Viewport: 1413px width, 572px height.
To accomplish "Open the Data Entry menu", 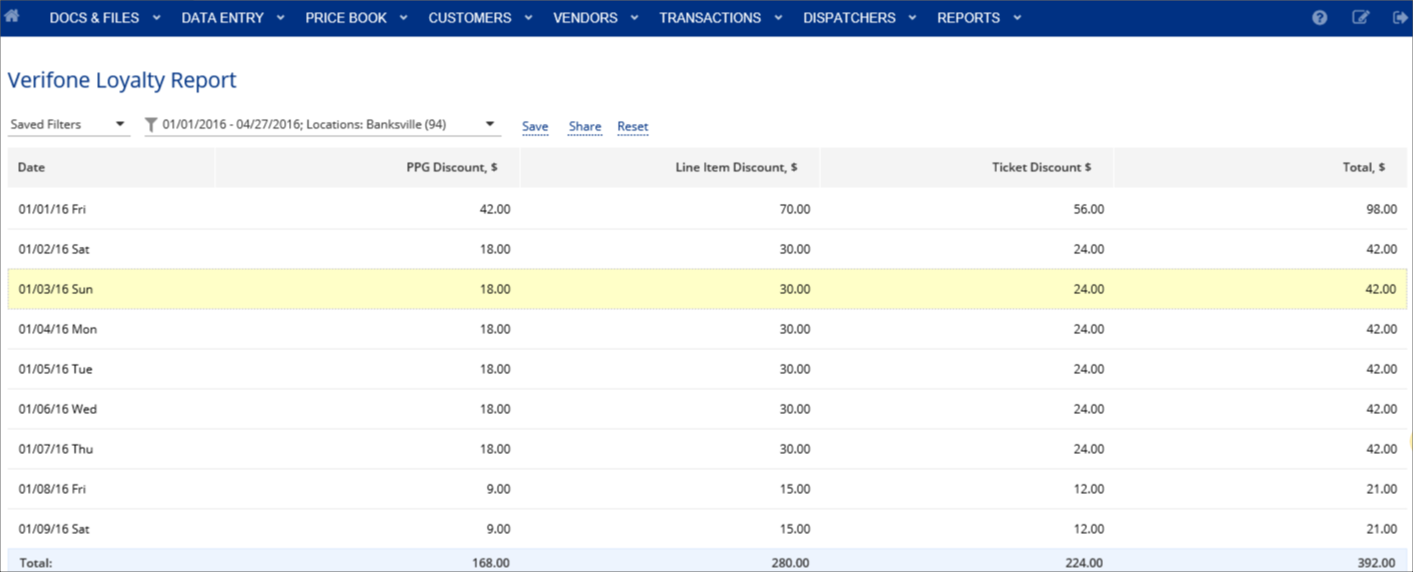I will tap(233, 18).
